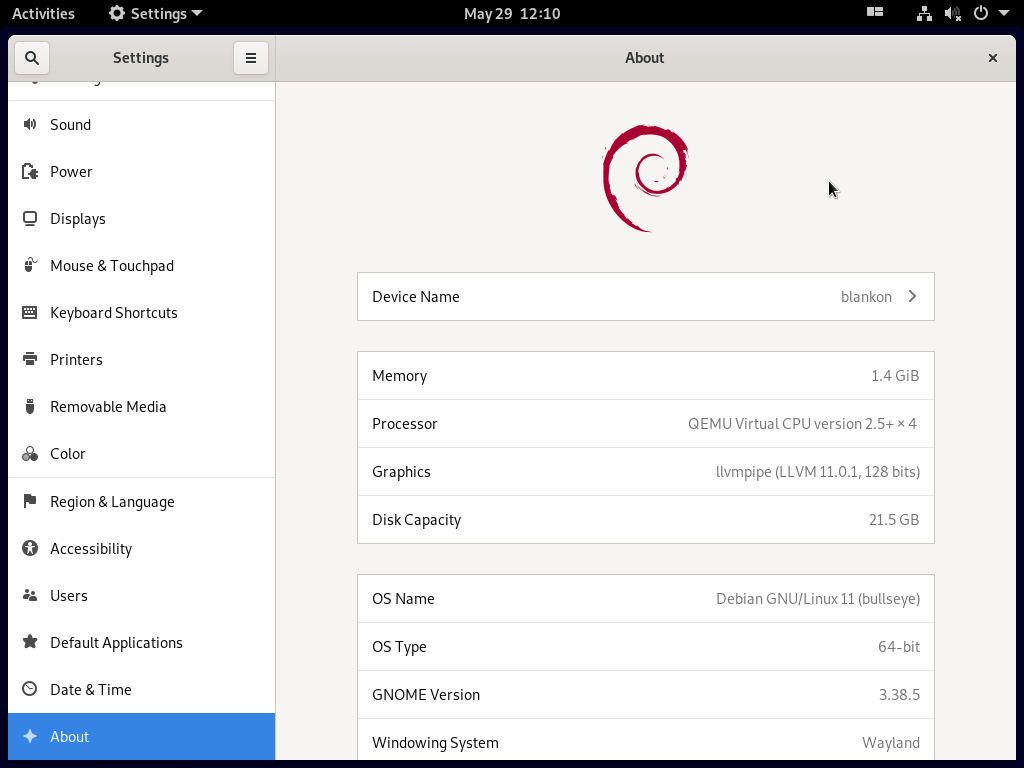The height and width of the screenshot is (768, 1024).
Task: Open Keyboard Shortcuts panel
Action: point(142,312)
